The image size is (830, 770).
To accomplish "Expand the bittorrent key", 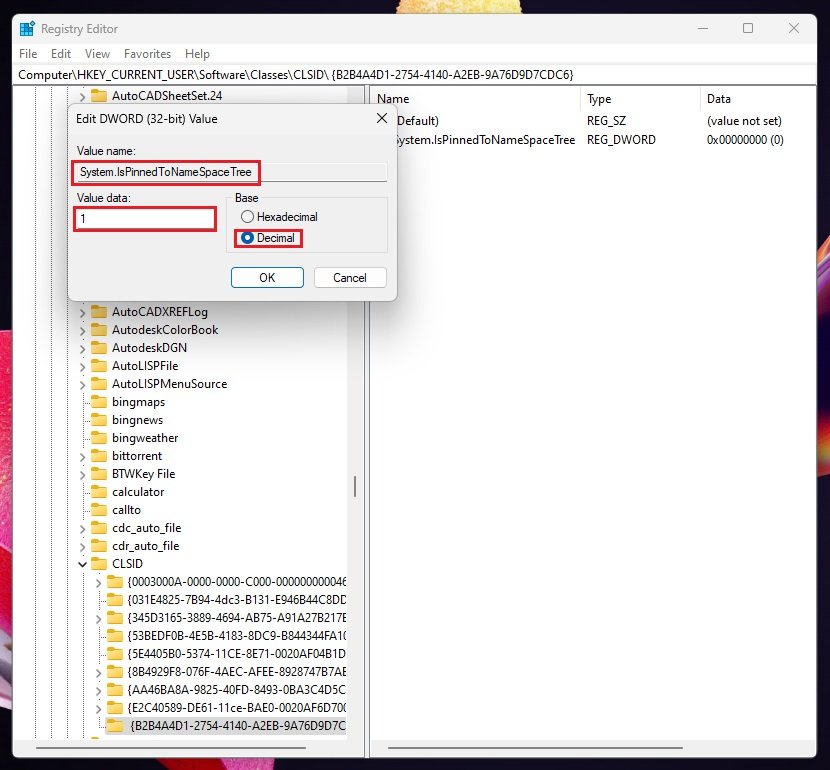I will pyautogui.click(x=82, y=456).
